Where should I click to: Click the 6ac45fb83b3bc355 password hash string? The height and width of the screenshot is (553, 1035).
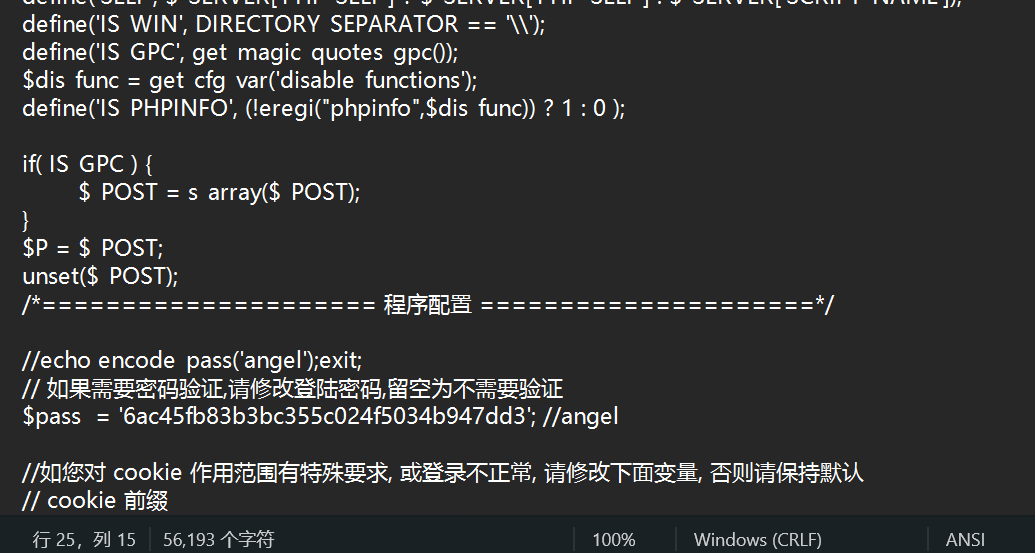click(323, 416)
